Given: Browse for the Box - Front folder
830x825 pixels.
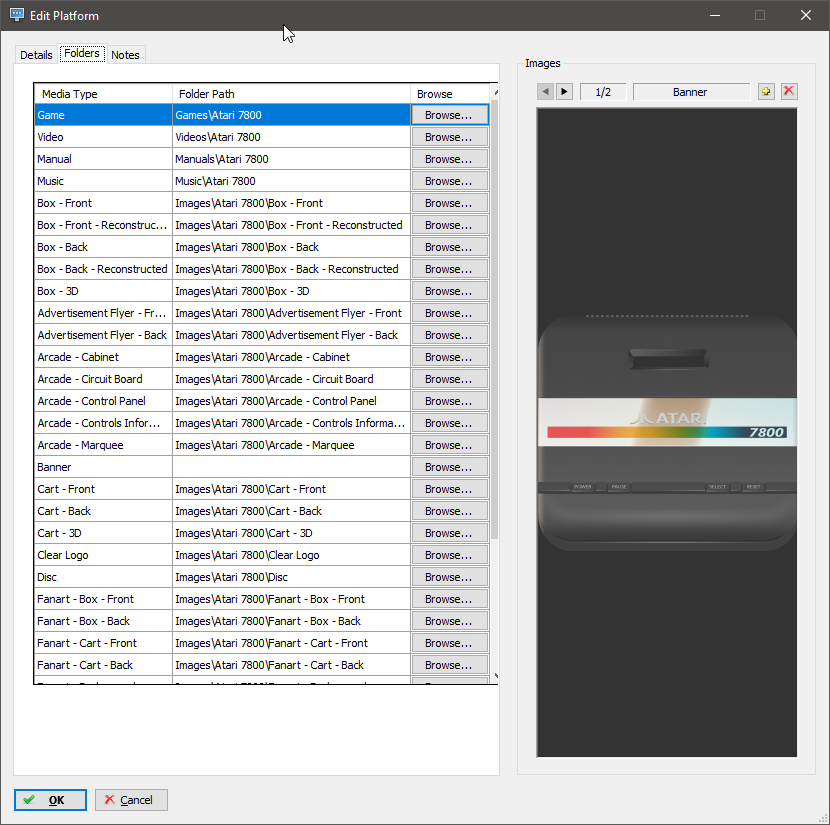Looking at the screenshot, I should tap(449, 203).
